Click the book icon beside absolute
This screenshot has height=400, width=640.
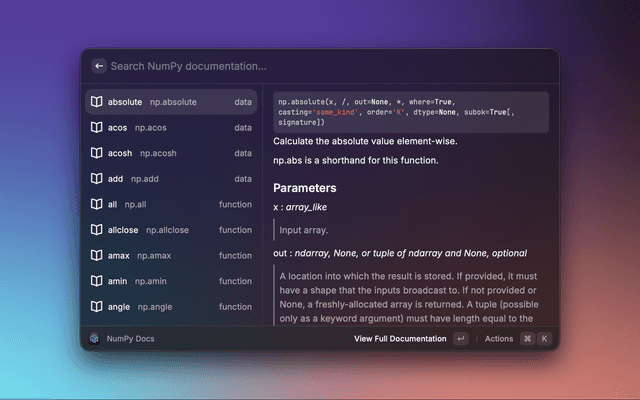pyautogui.click(x=96, y=102)
